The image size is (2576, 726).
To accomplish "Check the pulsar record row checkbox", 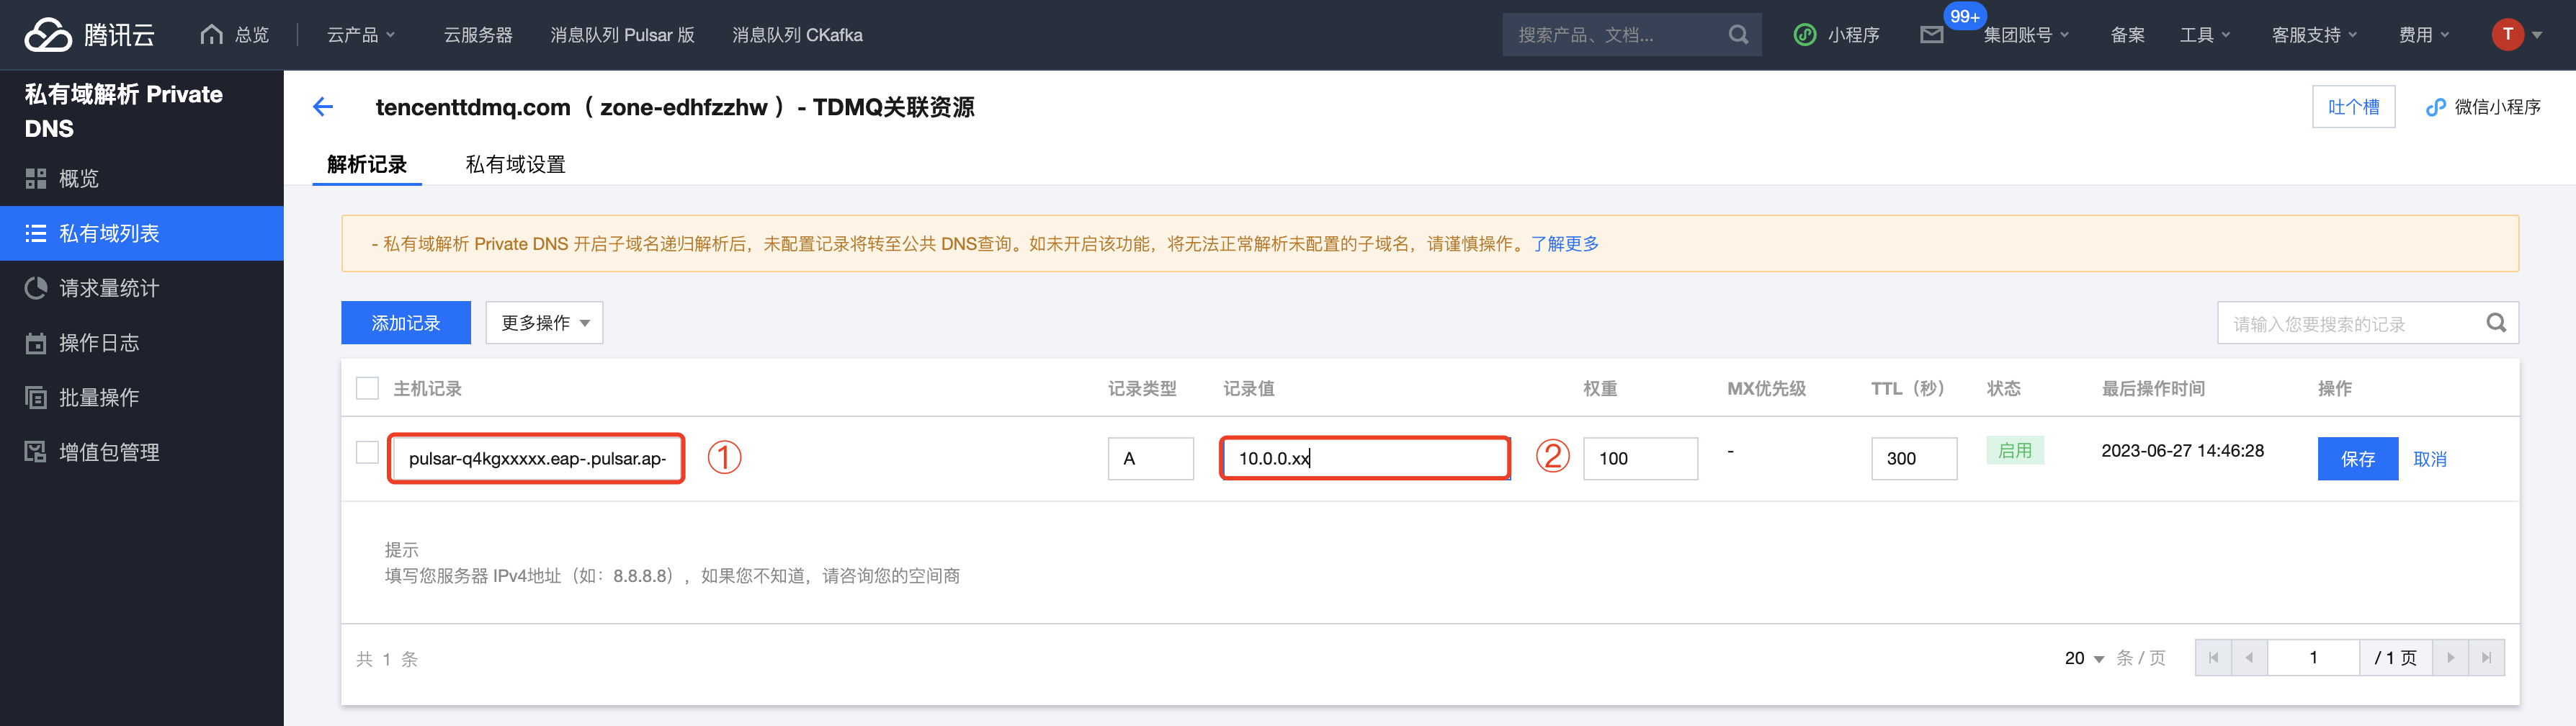I will [368, 452].
